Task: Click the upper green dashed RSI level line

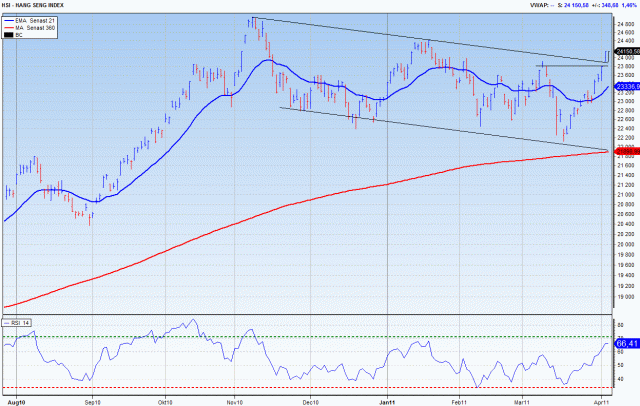Action: 300,337
